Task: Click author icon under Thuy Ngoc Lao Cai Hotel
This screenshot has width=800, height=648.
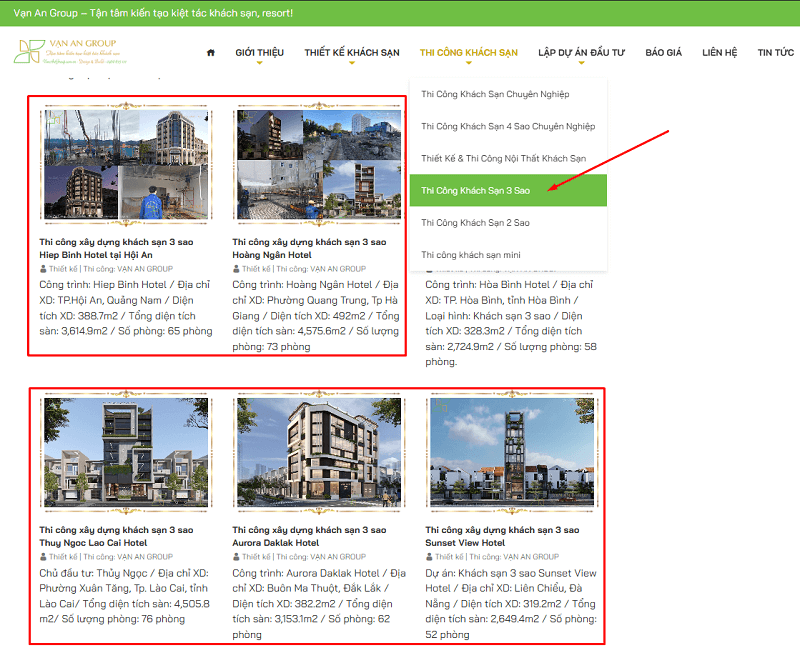Action: [43, 557]
